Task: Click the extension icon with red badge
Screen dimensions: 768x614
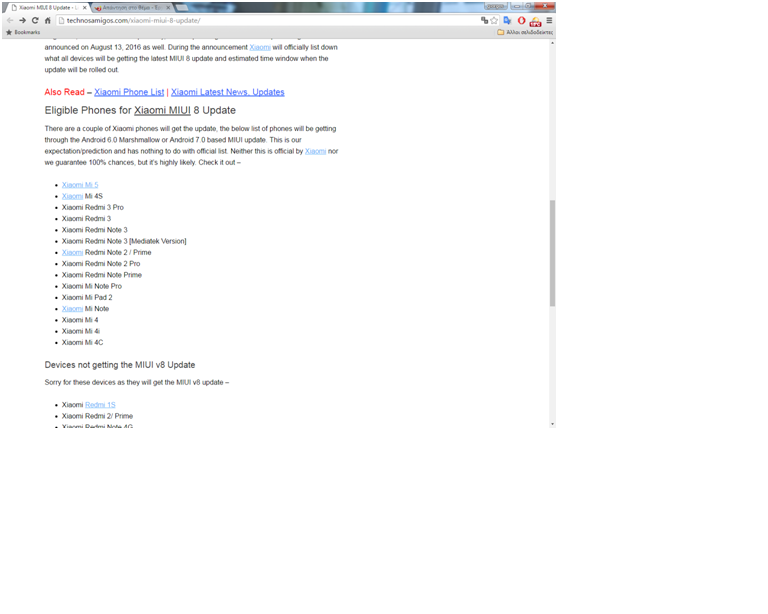Action: point(535,21)
